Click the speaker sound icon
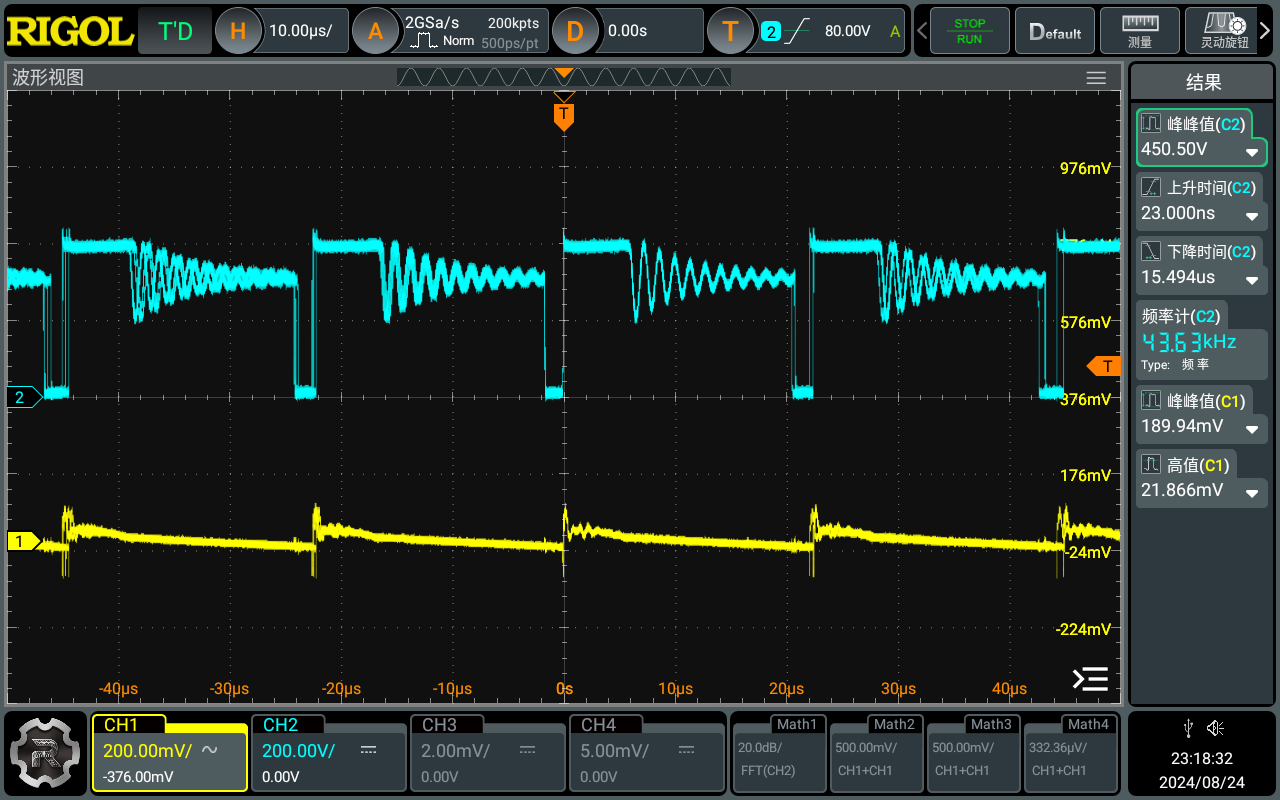Screen dimensions: 1280x800 point(1215,727)
